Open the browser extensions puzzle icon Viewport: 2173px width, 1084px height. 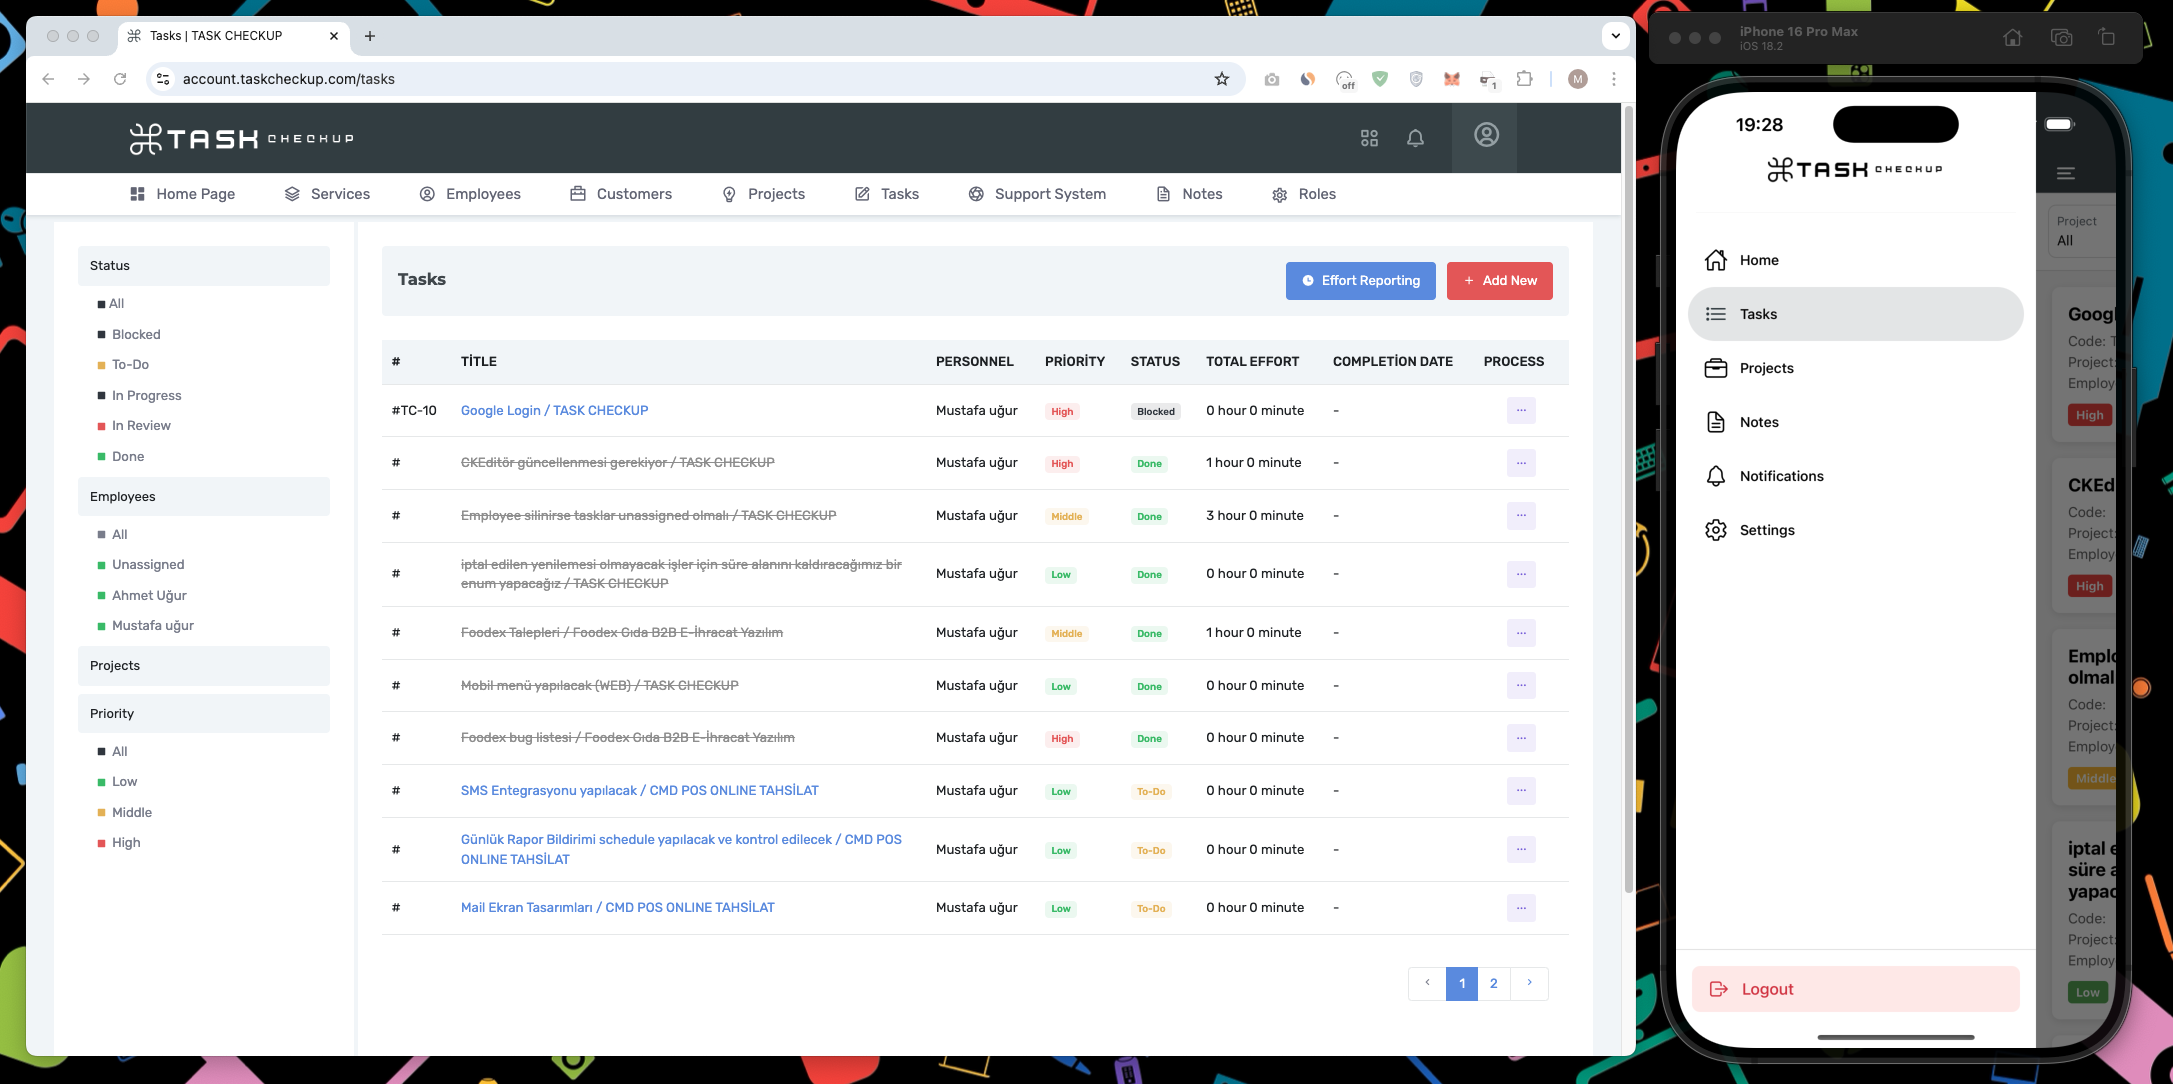click(1524, 79)
